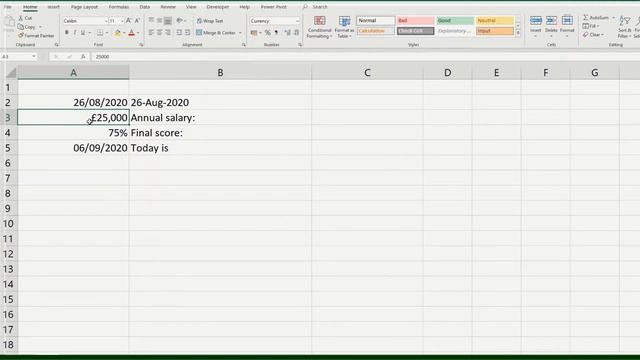This screenshot has height=360, width=640.
Task: Click Merge & Center button
Action: (216, 33)
